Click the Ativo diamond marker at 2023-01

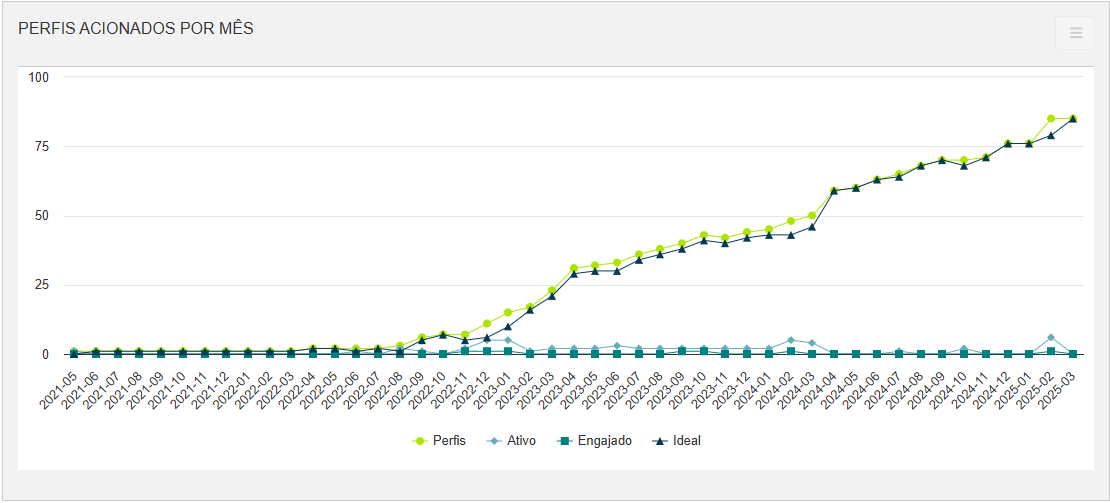point(508,340)
